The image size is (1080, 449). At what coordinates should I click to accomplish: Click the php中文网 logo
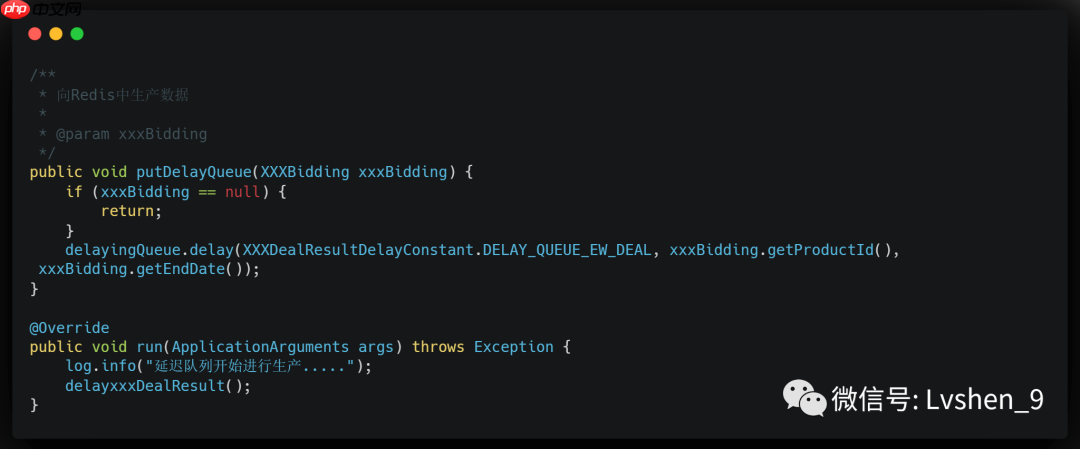coord(42,10)
